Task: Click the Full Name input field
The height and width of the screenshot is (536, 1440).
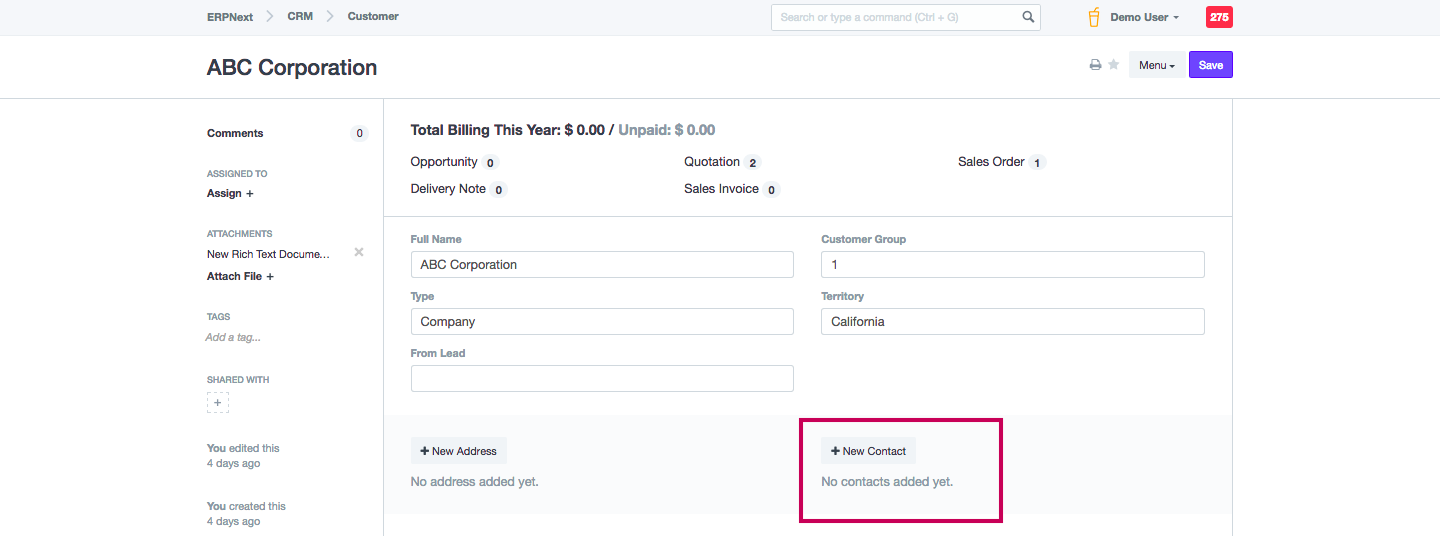Action: point(602,265)
